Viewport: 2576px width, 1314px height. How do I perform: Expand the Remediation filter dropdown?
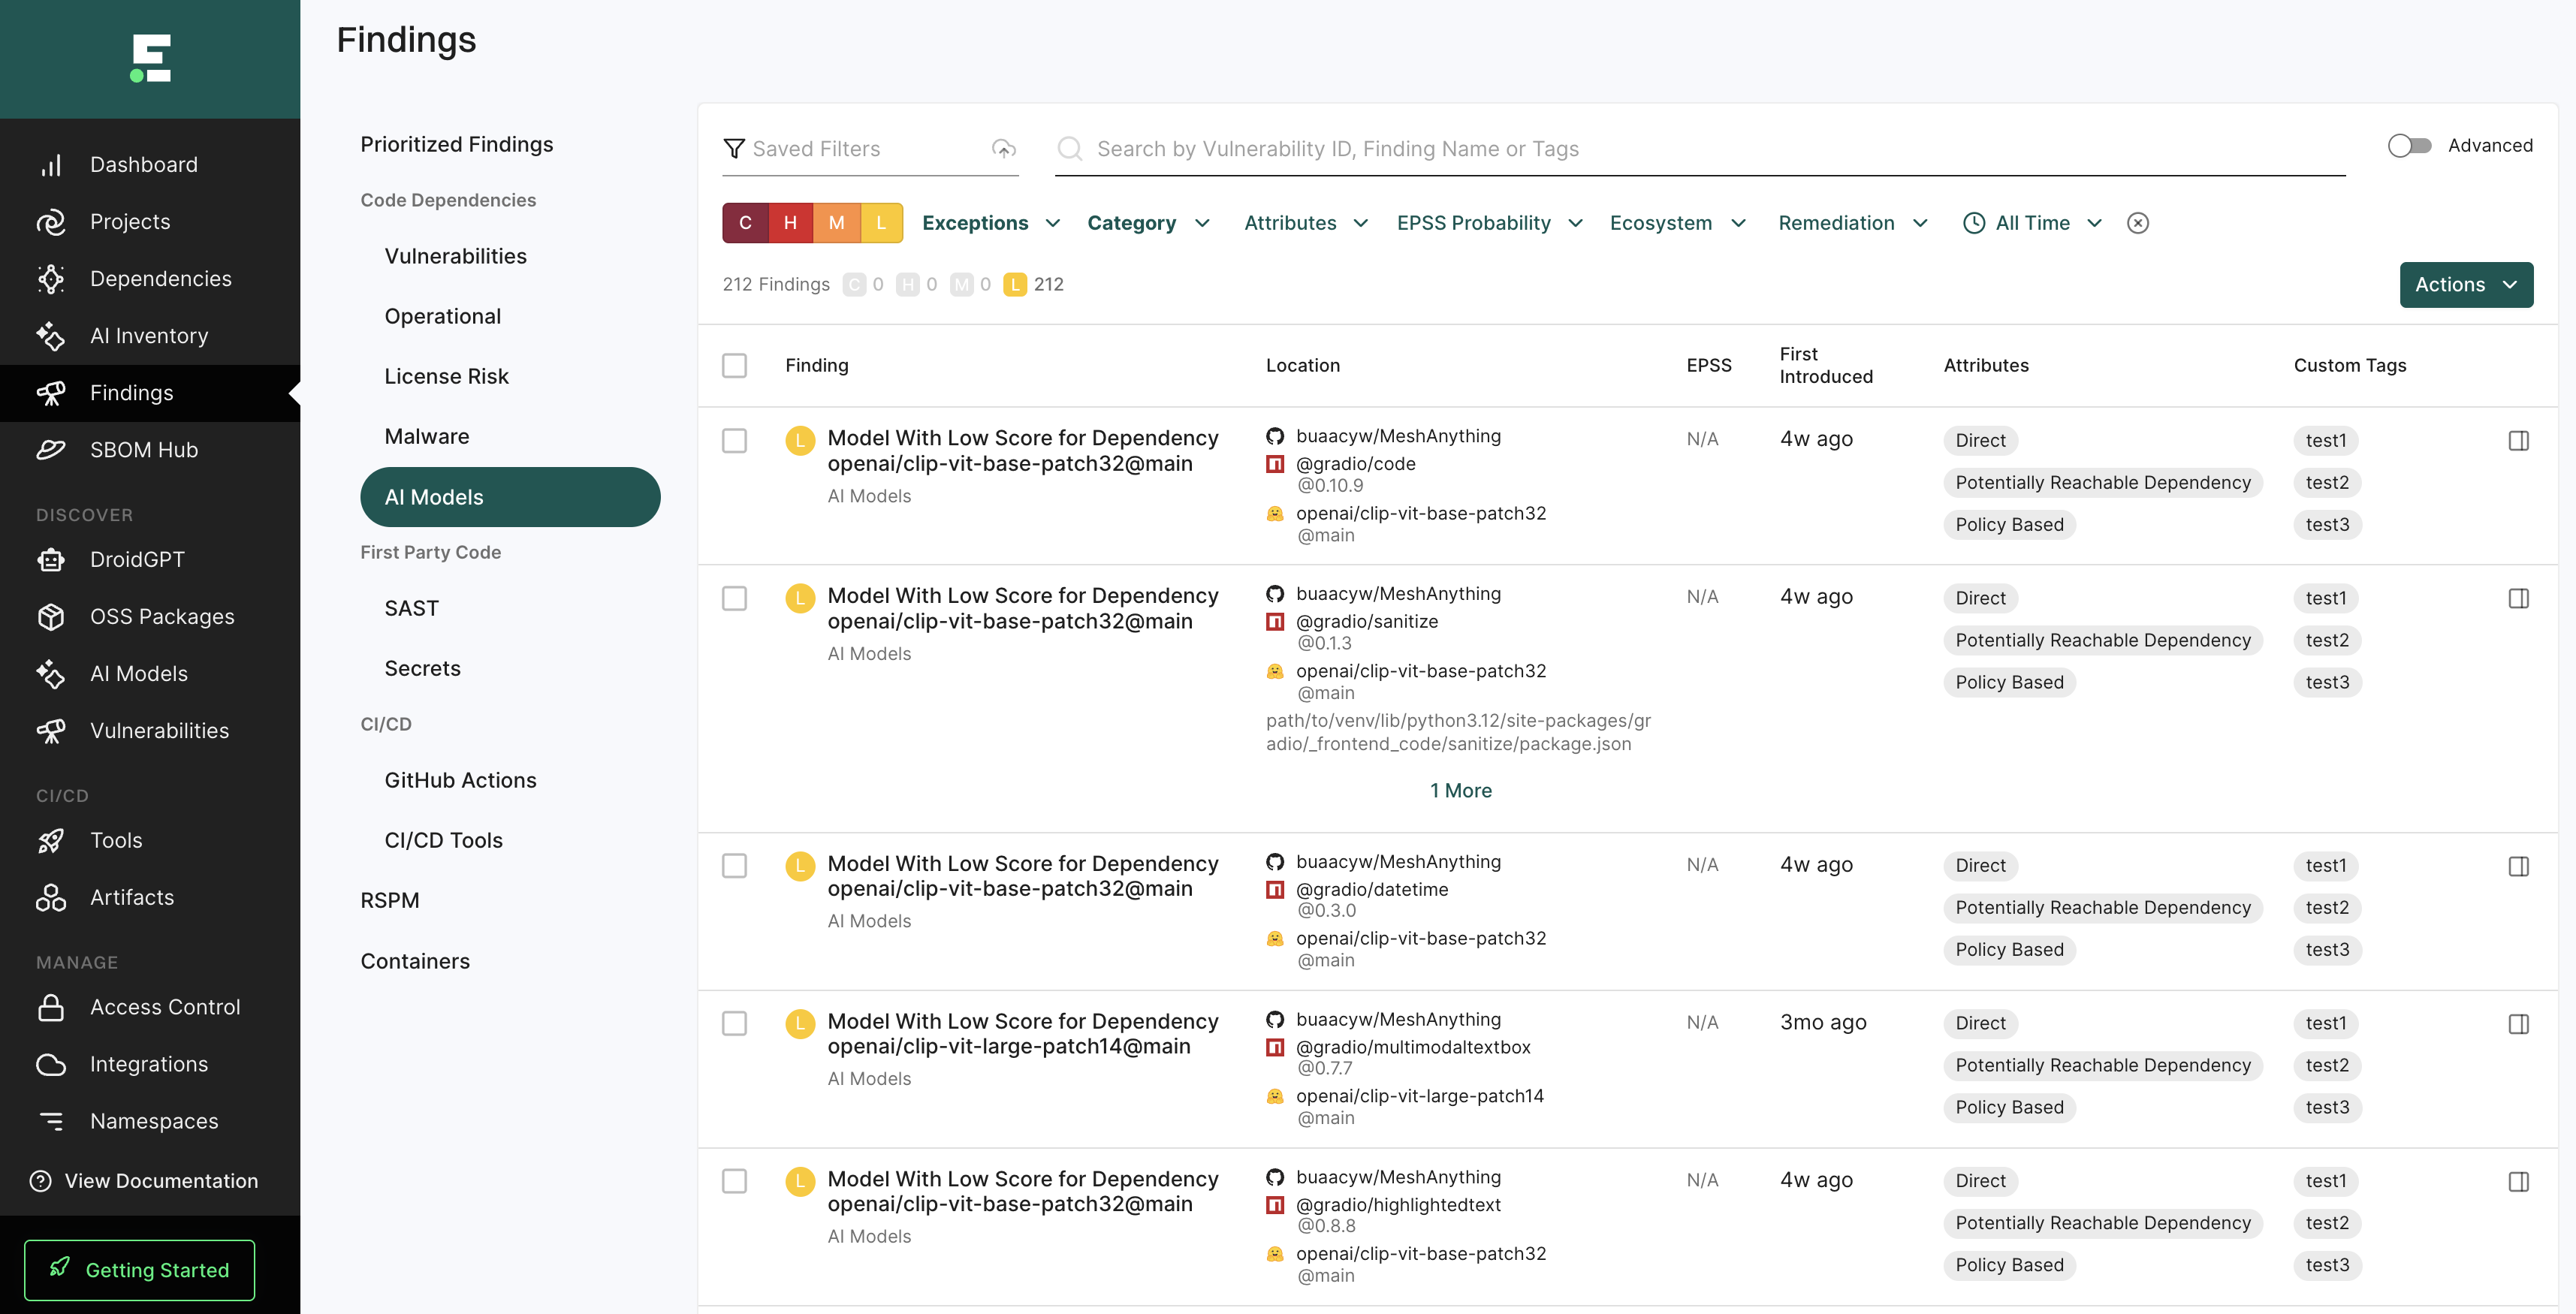(x=1853, y=223)
